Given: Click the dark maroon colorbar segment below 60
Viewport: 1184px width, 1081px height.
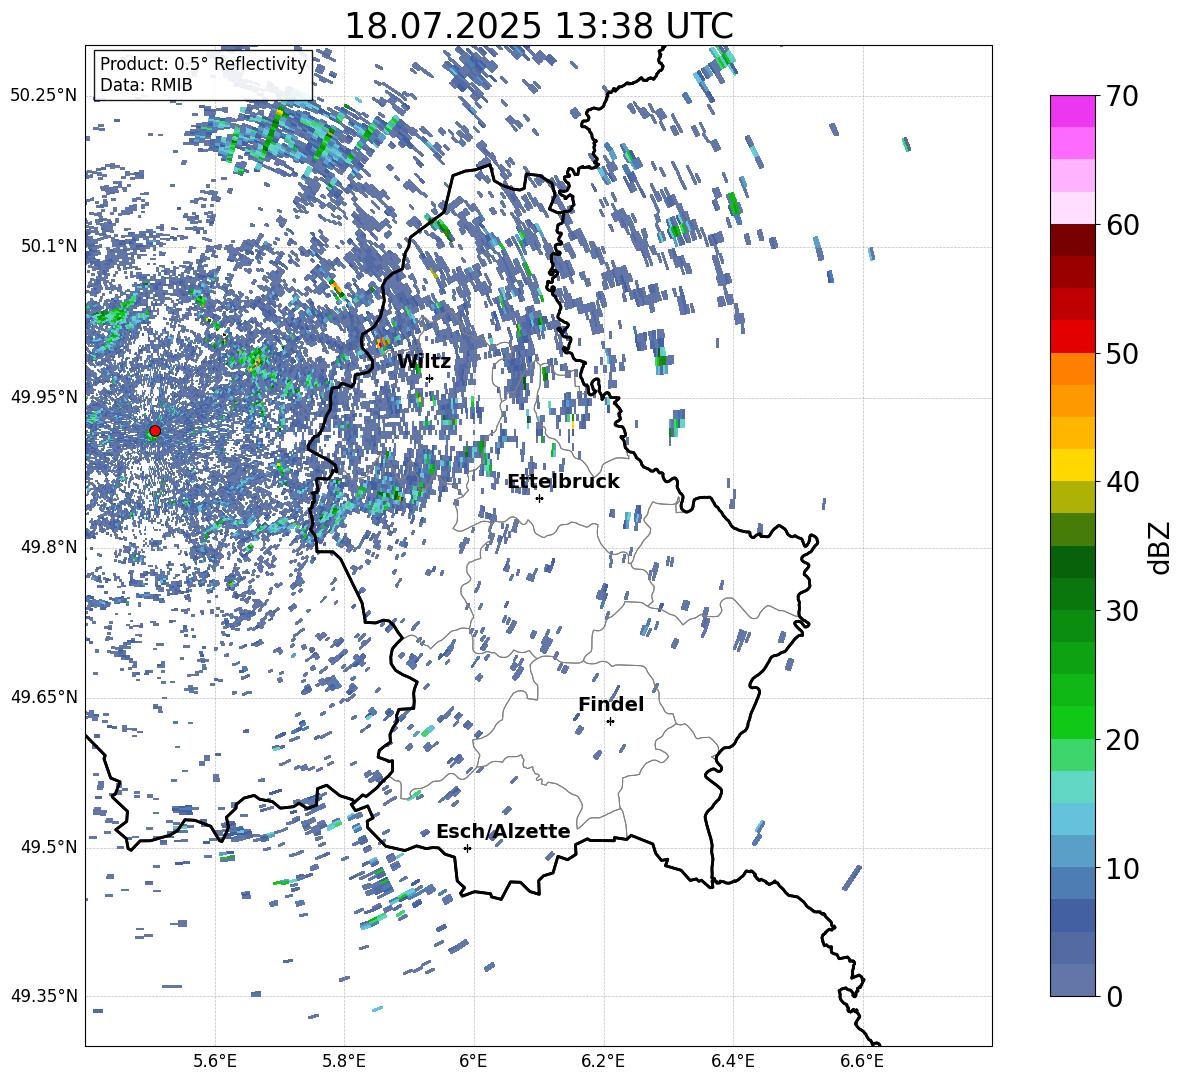Looking at the screenshot, I should 1072,240.
